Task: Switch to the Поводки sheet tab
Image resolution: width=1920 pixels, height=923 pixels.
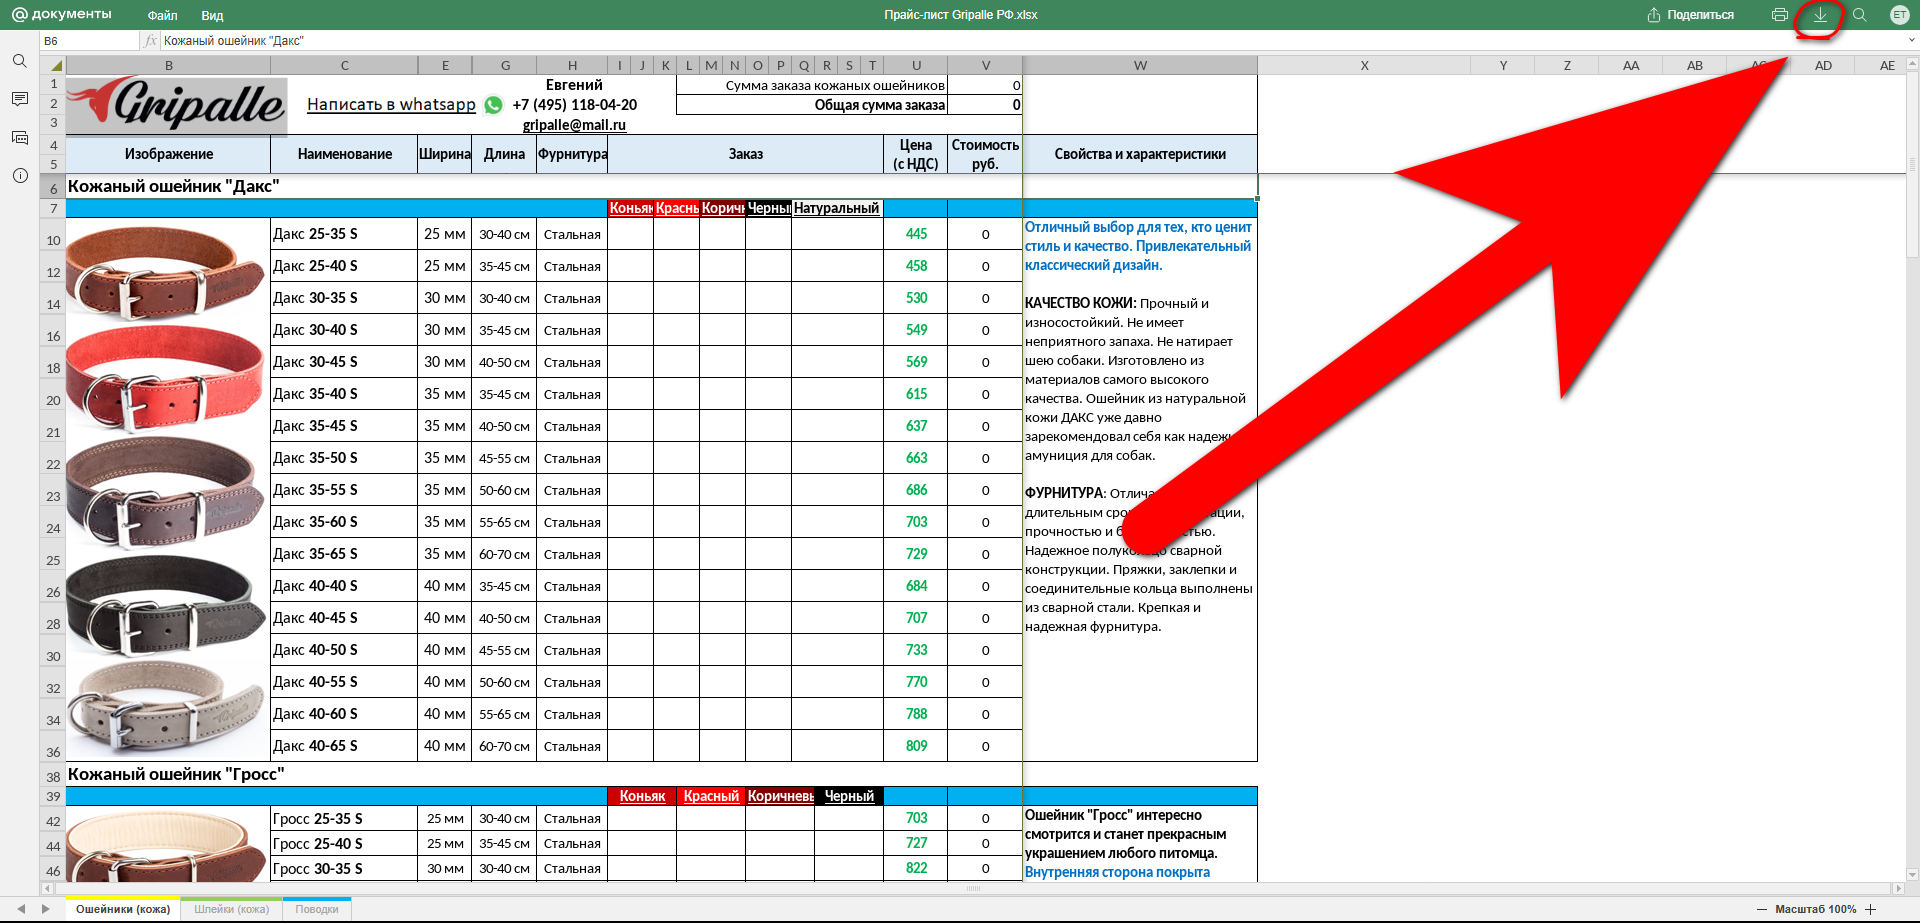Action: 317,909
